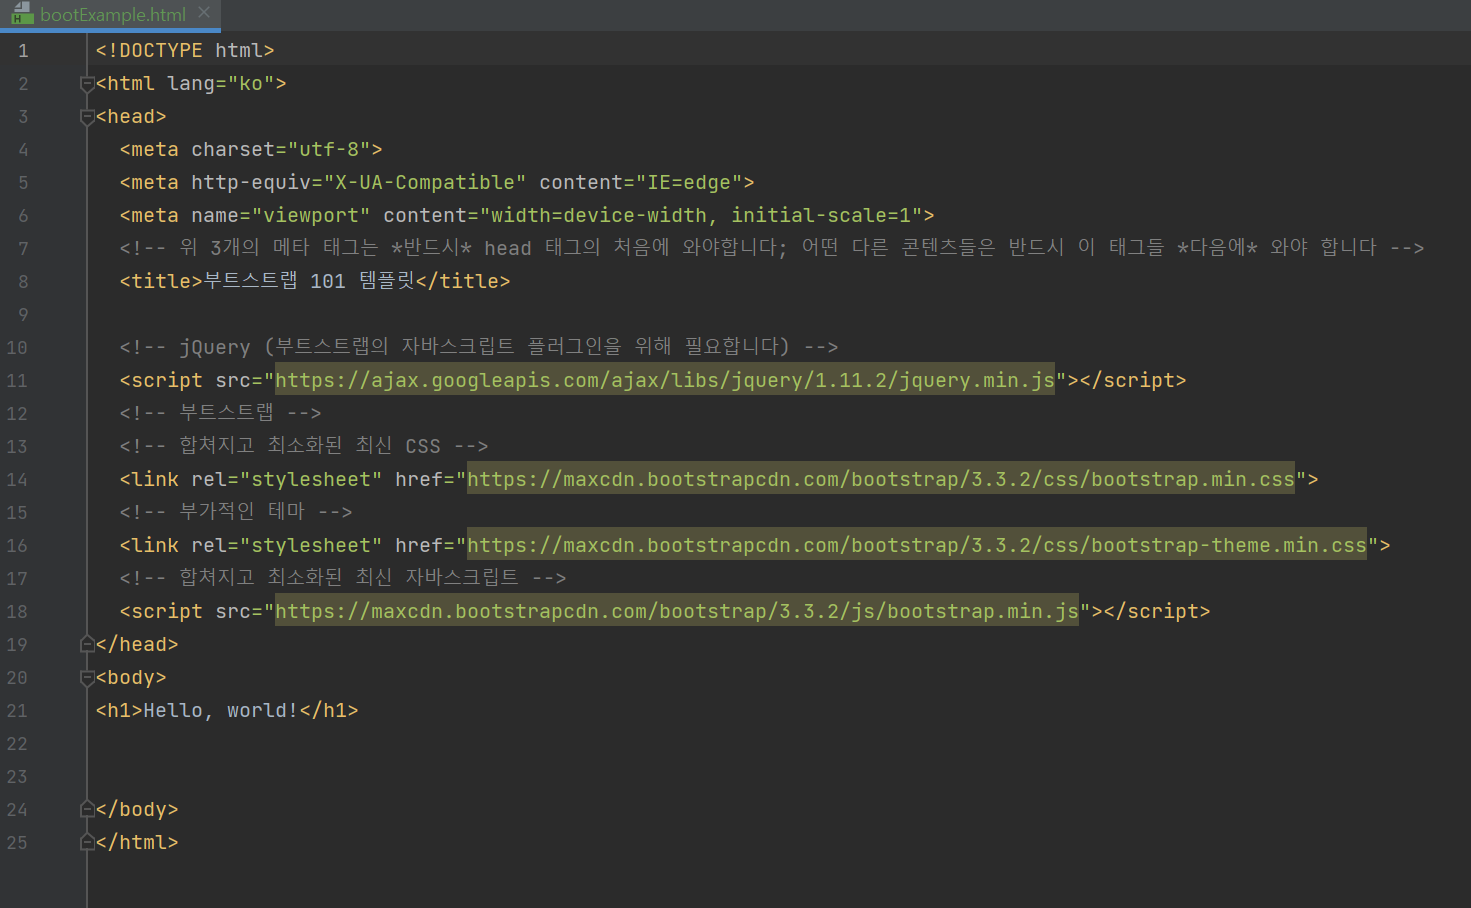Click the closing html fold marker on line 25
Viewport: 1471px width, 908px height.
point(87,843)
